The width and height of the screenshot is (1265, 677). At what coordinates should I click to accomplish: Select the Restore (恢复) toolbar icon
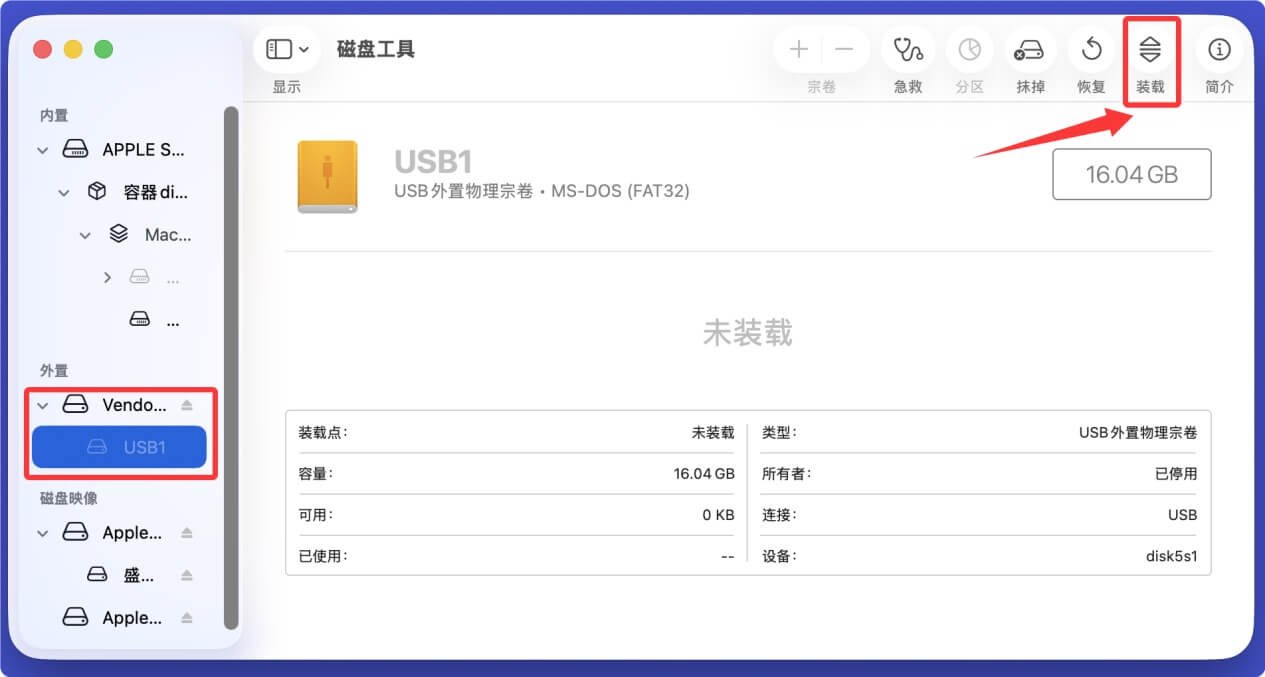[x=1090, y=48]
